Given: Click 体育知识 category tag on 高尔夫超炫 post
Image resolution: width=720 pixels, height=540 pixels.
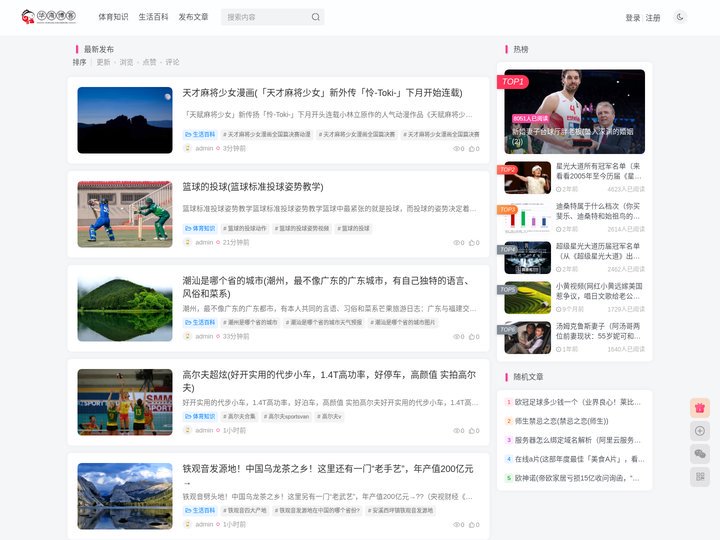Looking at the screenshot, I should 200,416.
